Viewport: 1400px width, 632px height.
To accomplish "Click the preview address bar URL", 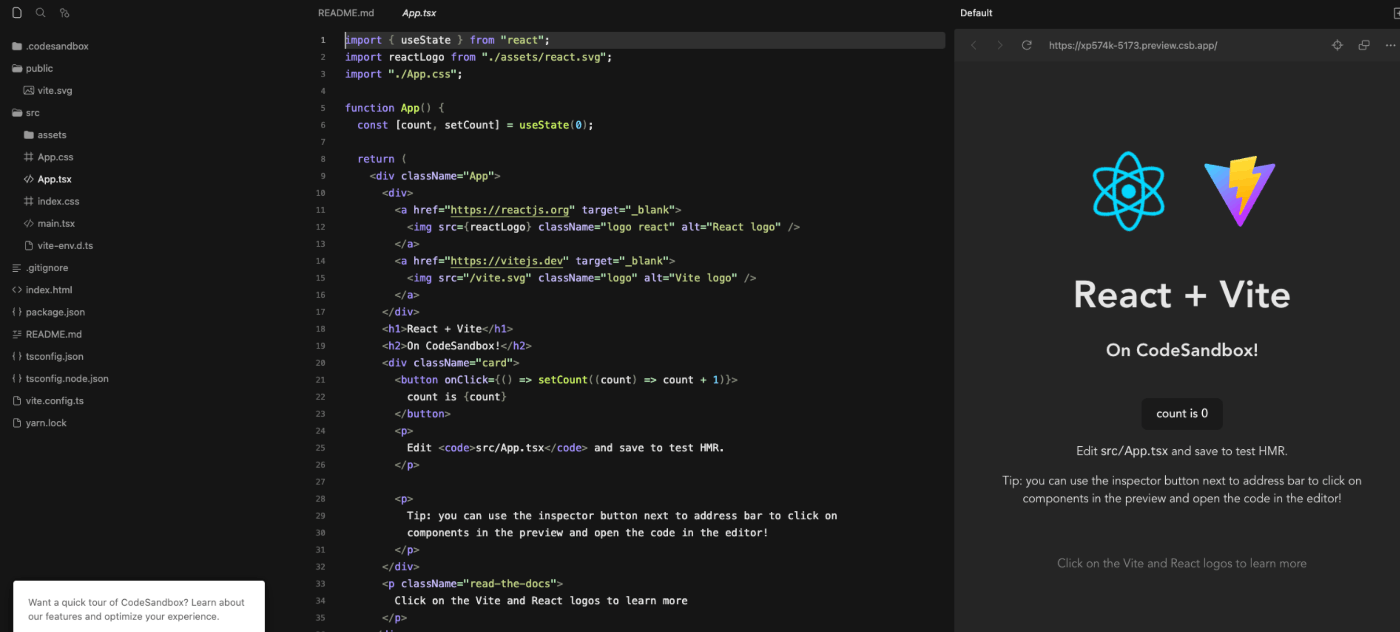I will click(1131, 45).
